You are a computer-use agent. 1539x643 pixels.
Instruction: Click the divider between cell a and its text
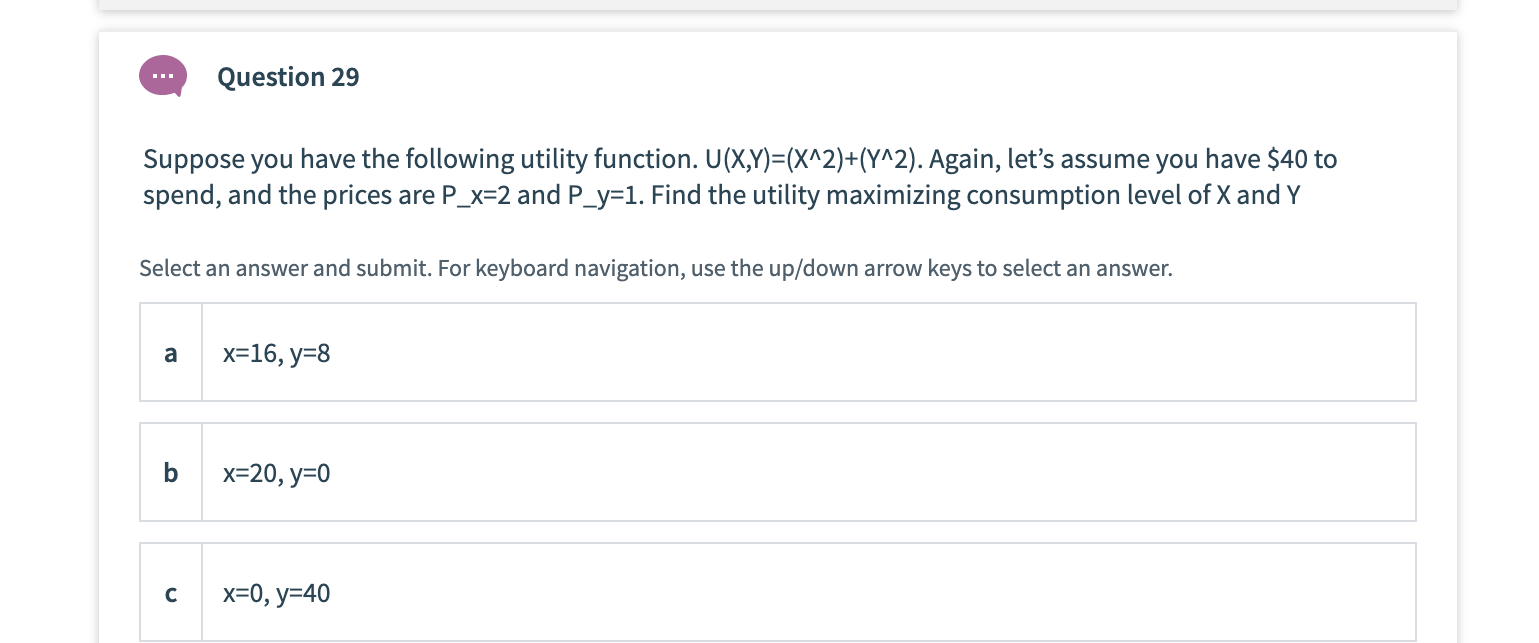click(202, 352)
